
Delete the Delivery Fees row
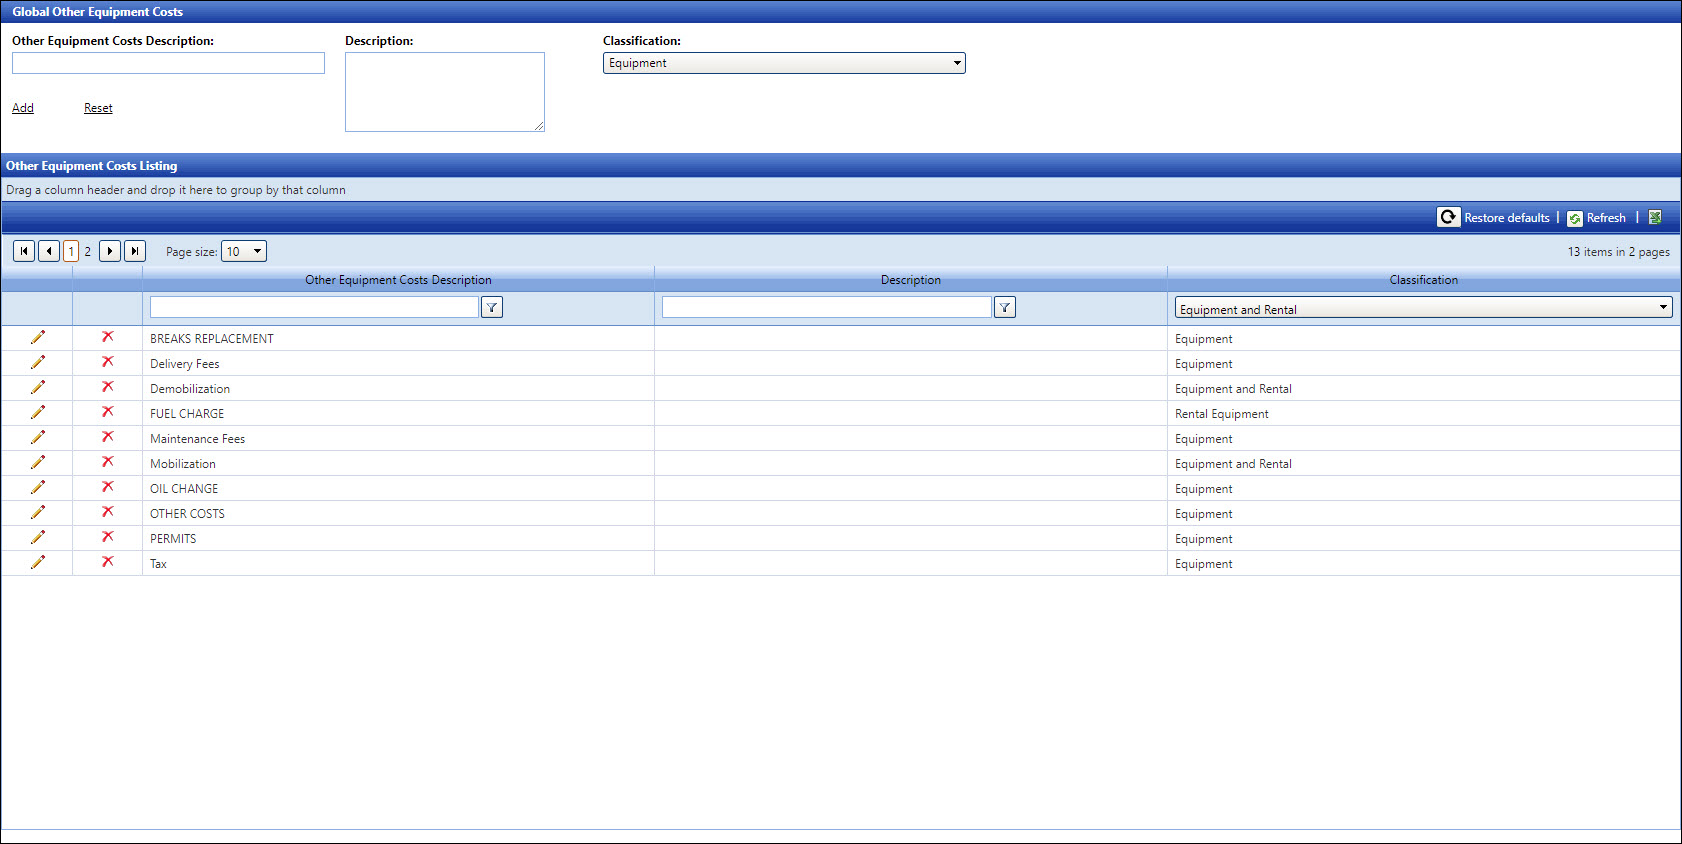pyautogui.click(x=107, y=363)
